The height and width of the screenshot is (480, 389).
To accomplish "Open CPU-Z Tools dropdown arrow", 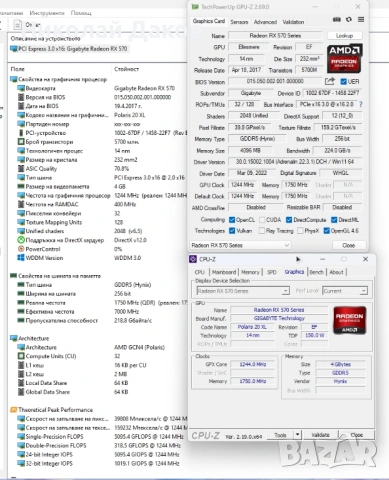I will pyautogui.click(x=297, y=435).
